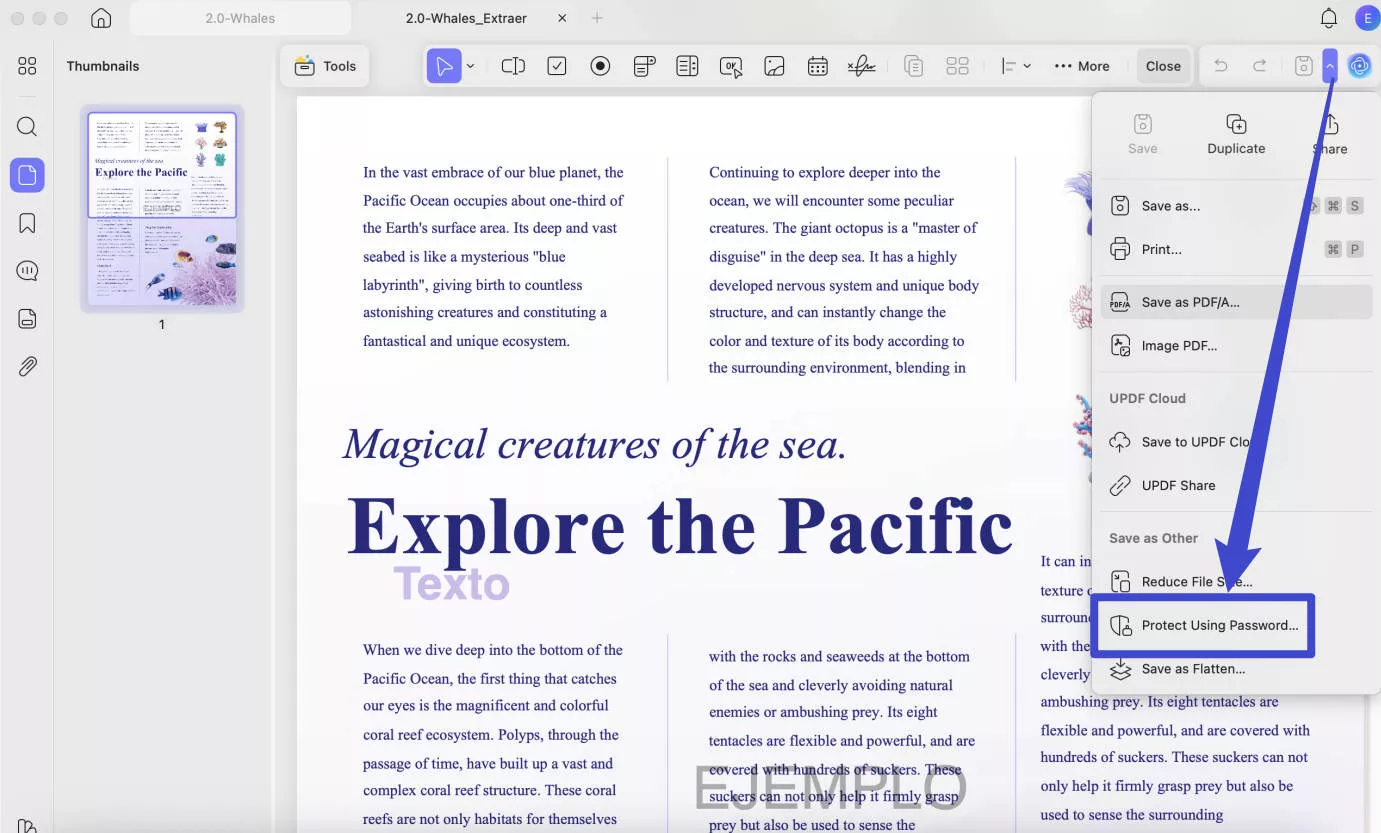This screenshot has height=833, width=1381.
Task: Close the 2.0-Whales_Extraer tab
Action: pyautogui.click(x=562, y=18)
